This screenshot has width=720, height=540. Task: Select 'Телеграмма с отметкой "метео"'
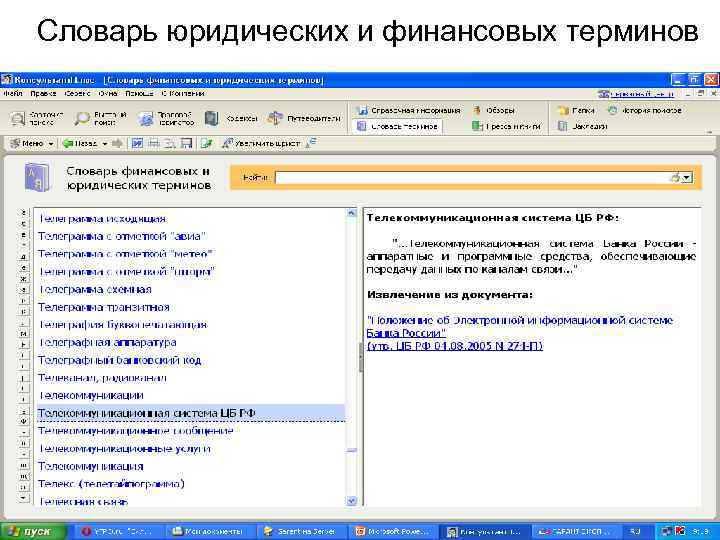coord(126,254)
